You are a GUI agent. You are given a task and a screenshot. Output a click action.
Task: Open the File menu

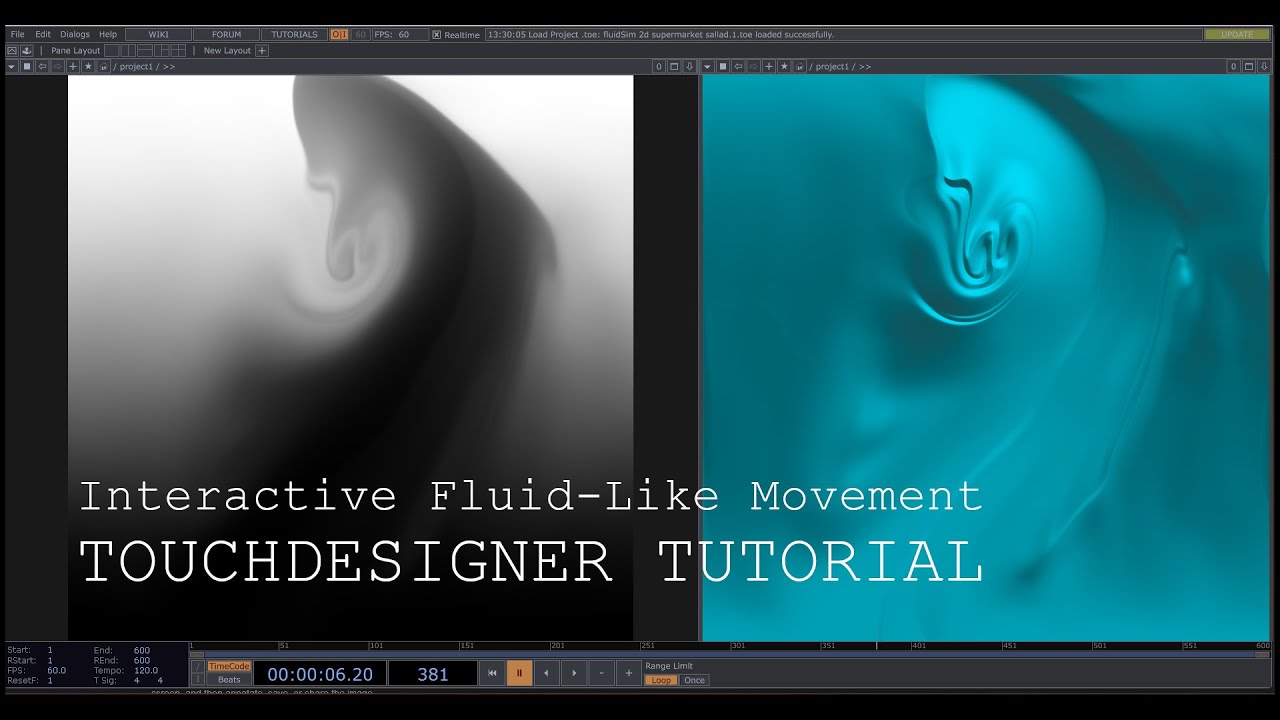click(17, 34)
